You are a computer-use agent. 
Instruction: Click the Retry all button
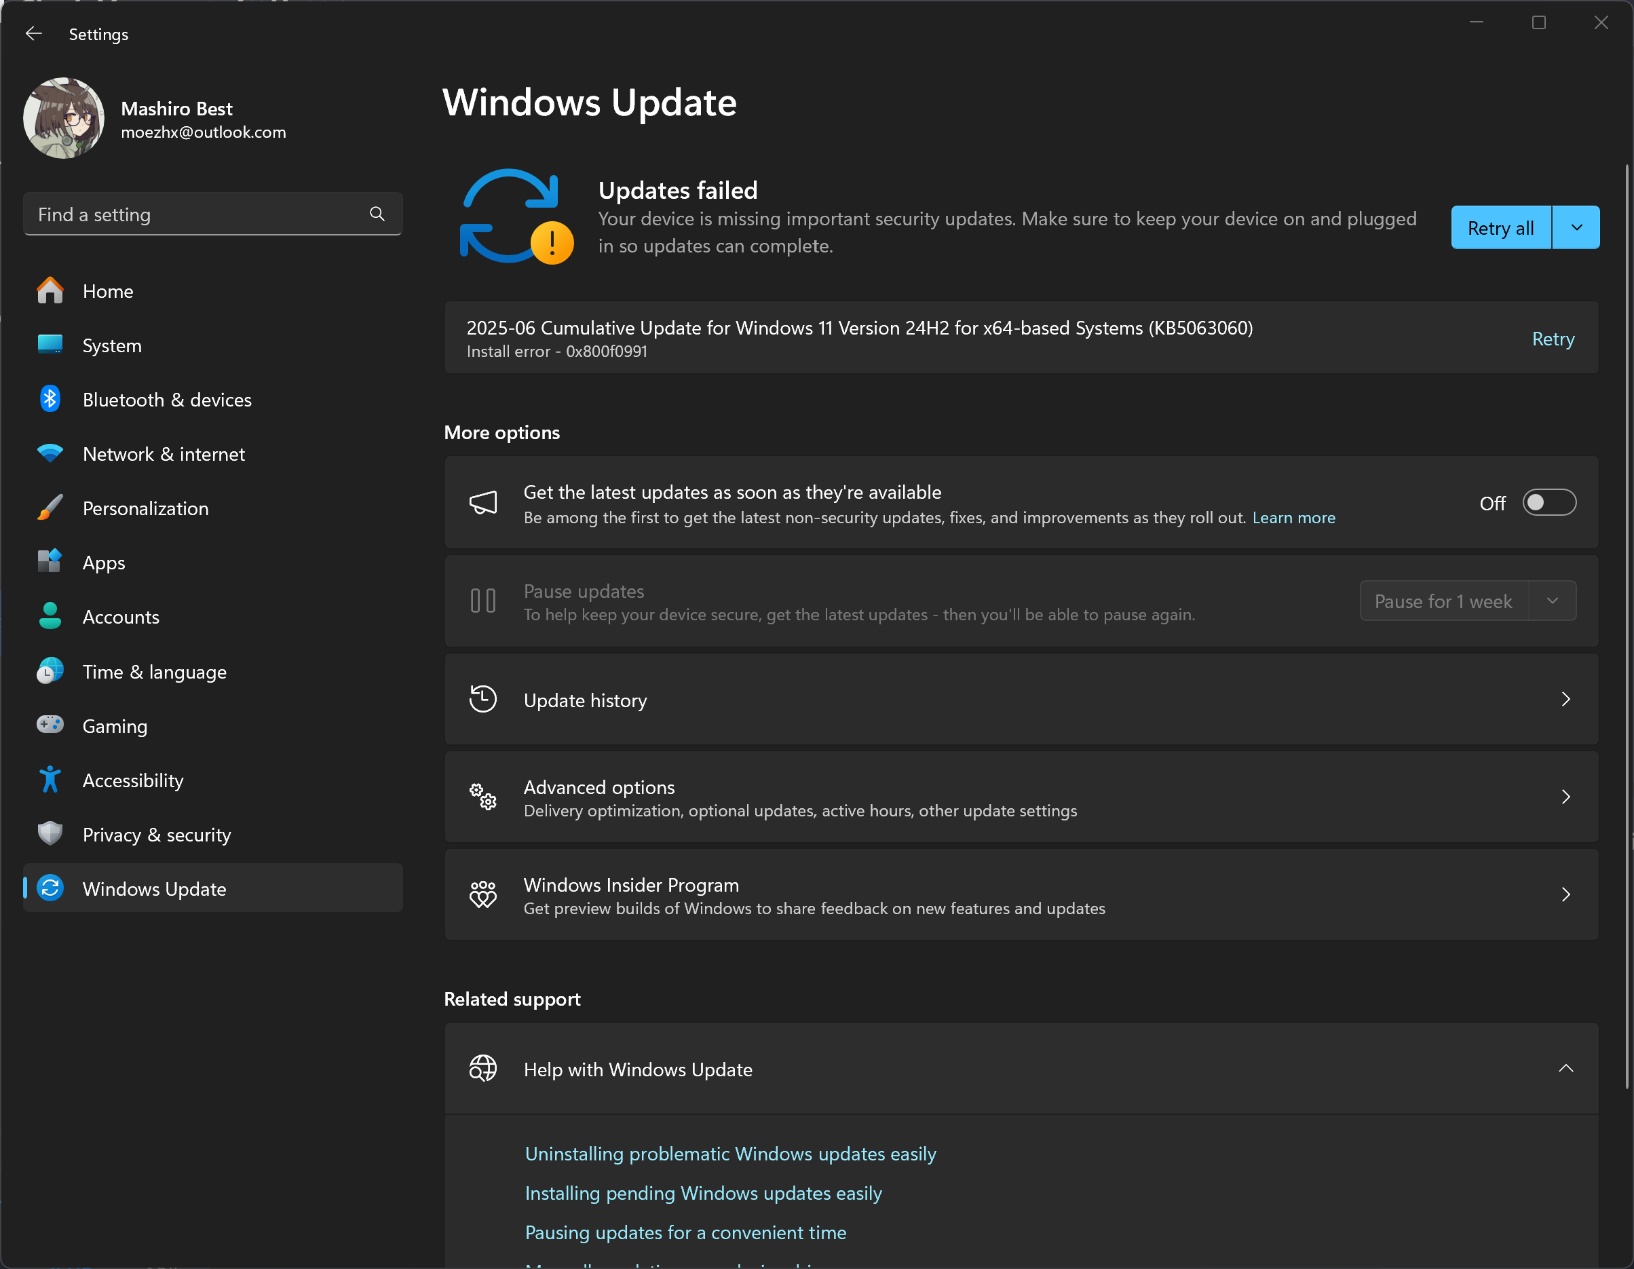[1500, 227]
